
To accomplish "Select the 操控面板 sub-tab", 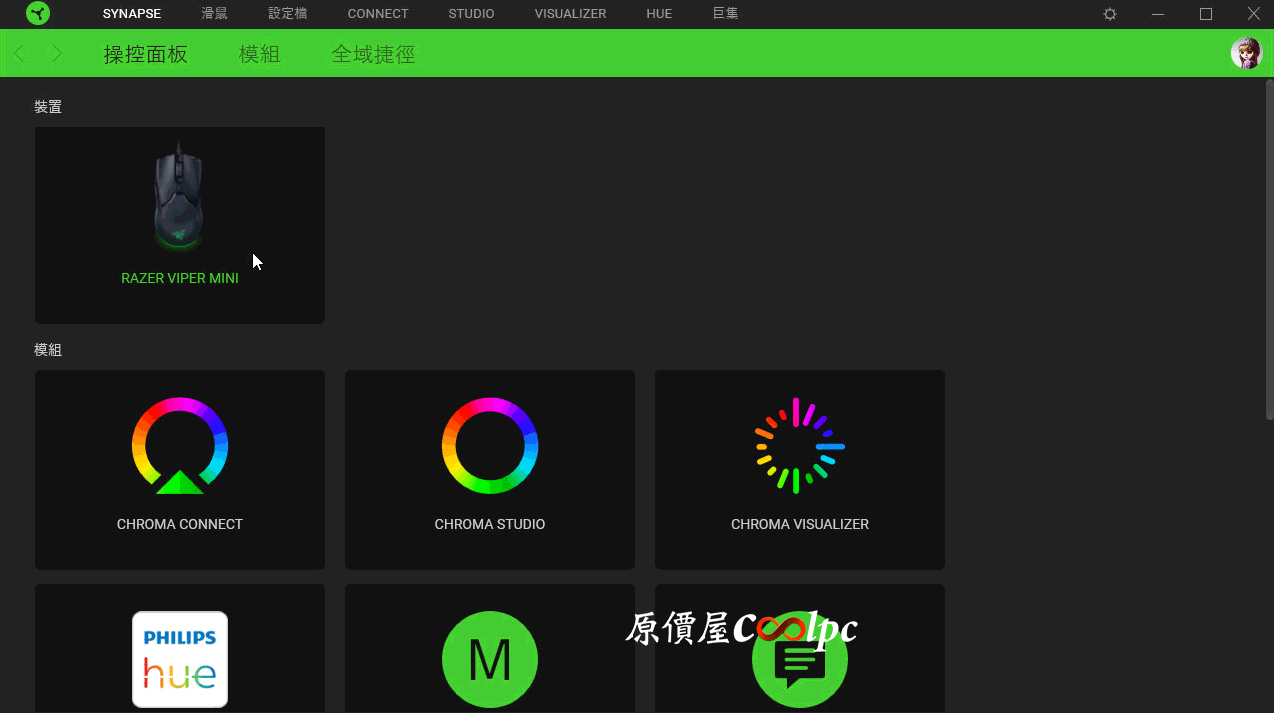I will tap(146, 54).
